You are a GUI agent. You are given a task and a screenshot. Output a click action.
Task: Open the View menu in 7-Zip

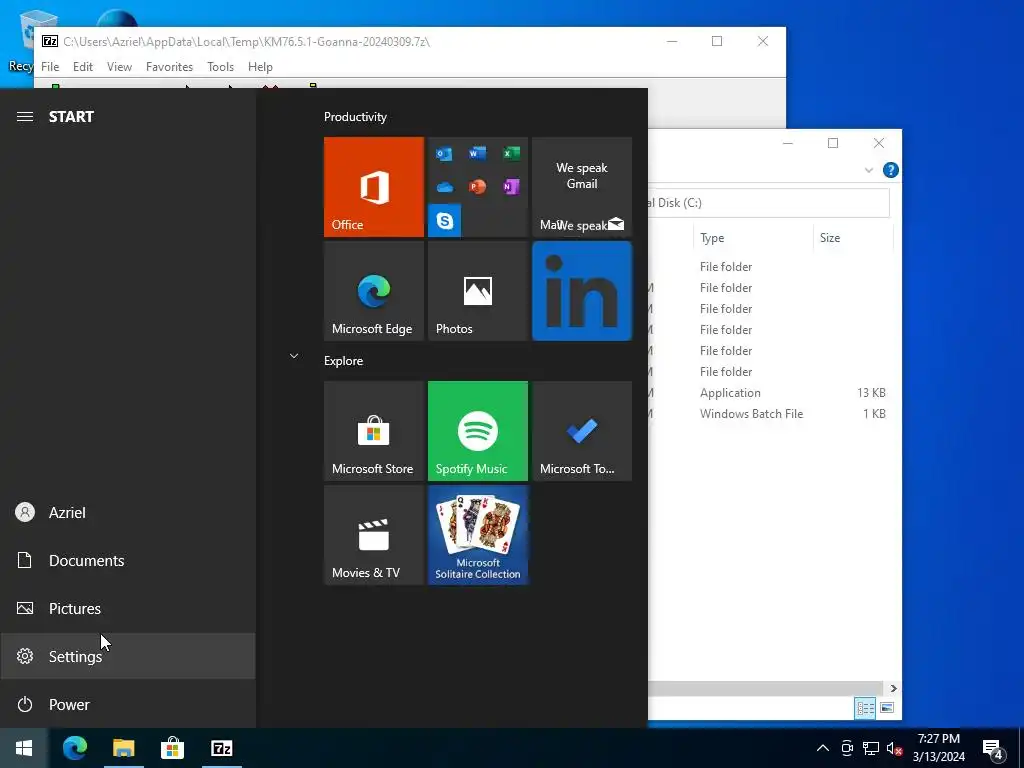click(x=119, y=67)
